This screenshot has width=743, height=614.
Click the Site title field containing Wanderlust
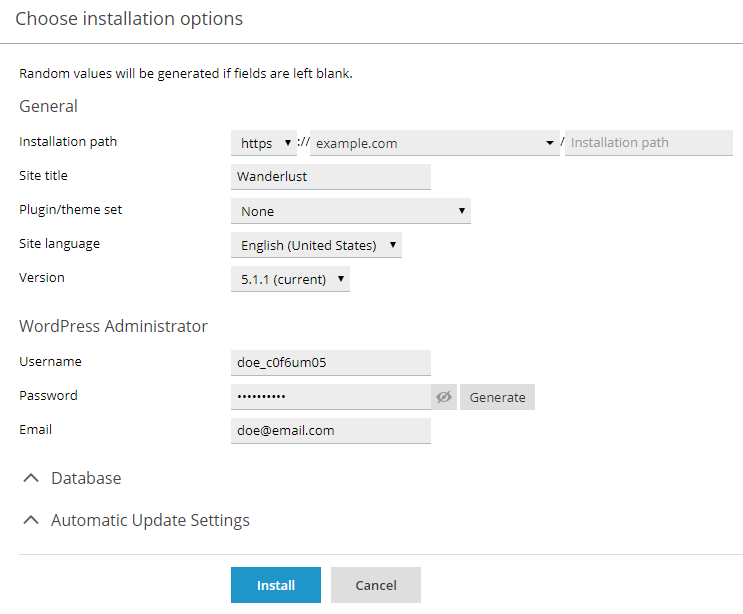point(330,177)
